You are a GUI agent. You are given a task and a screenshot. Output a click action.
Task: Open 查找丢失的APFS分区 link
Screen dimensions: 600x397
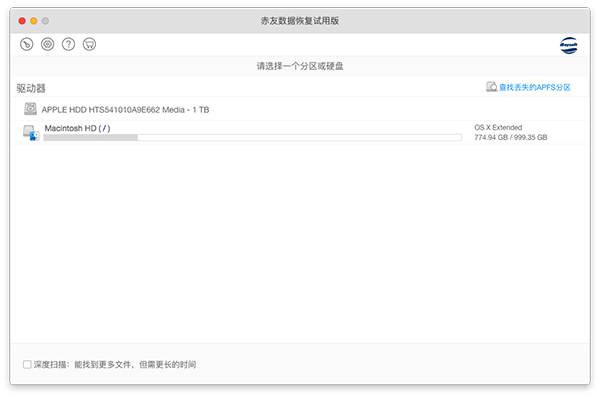pyautogui.click(x=535, y=87)
